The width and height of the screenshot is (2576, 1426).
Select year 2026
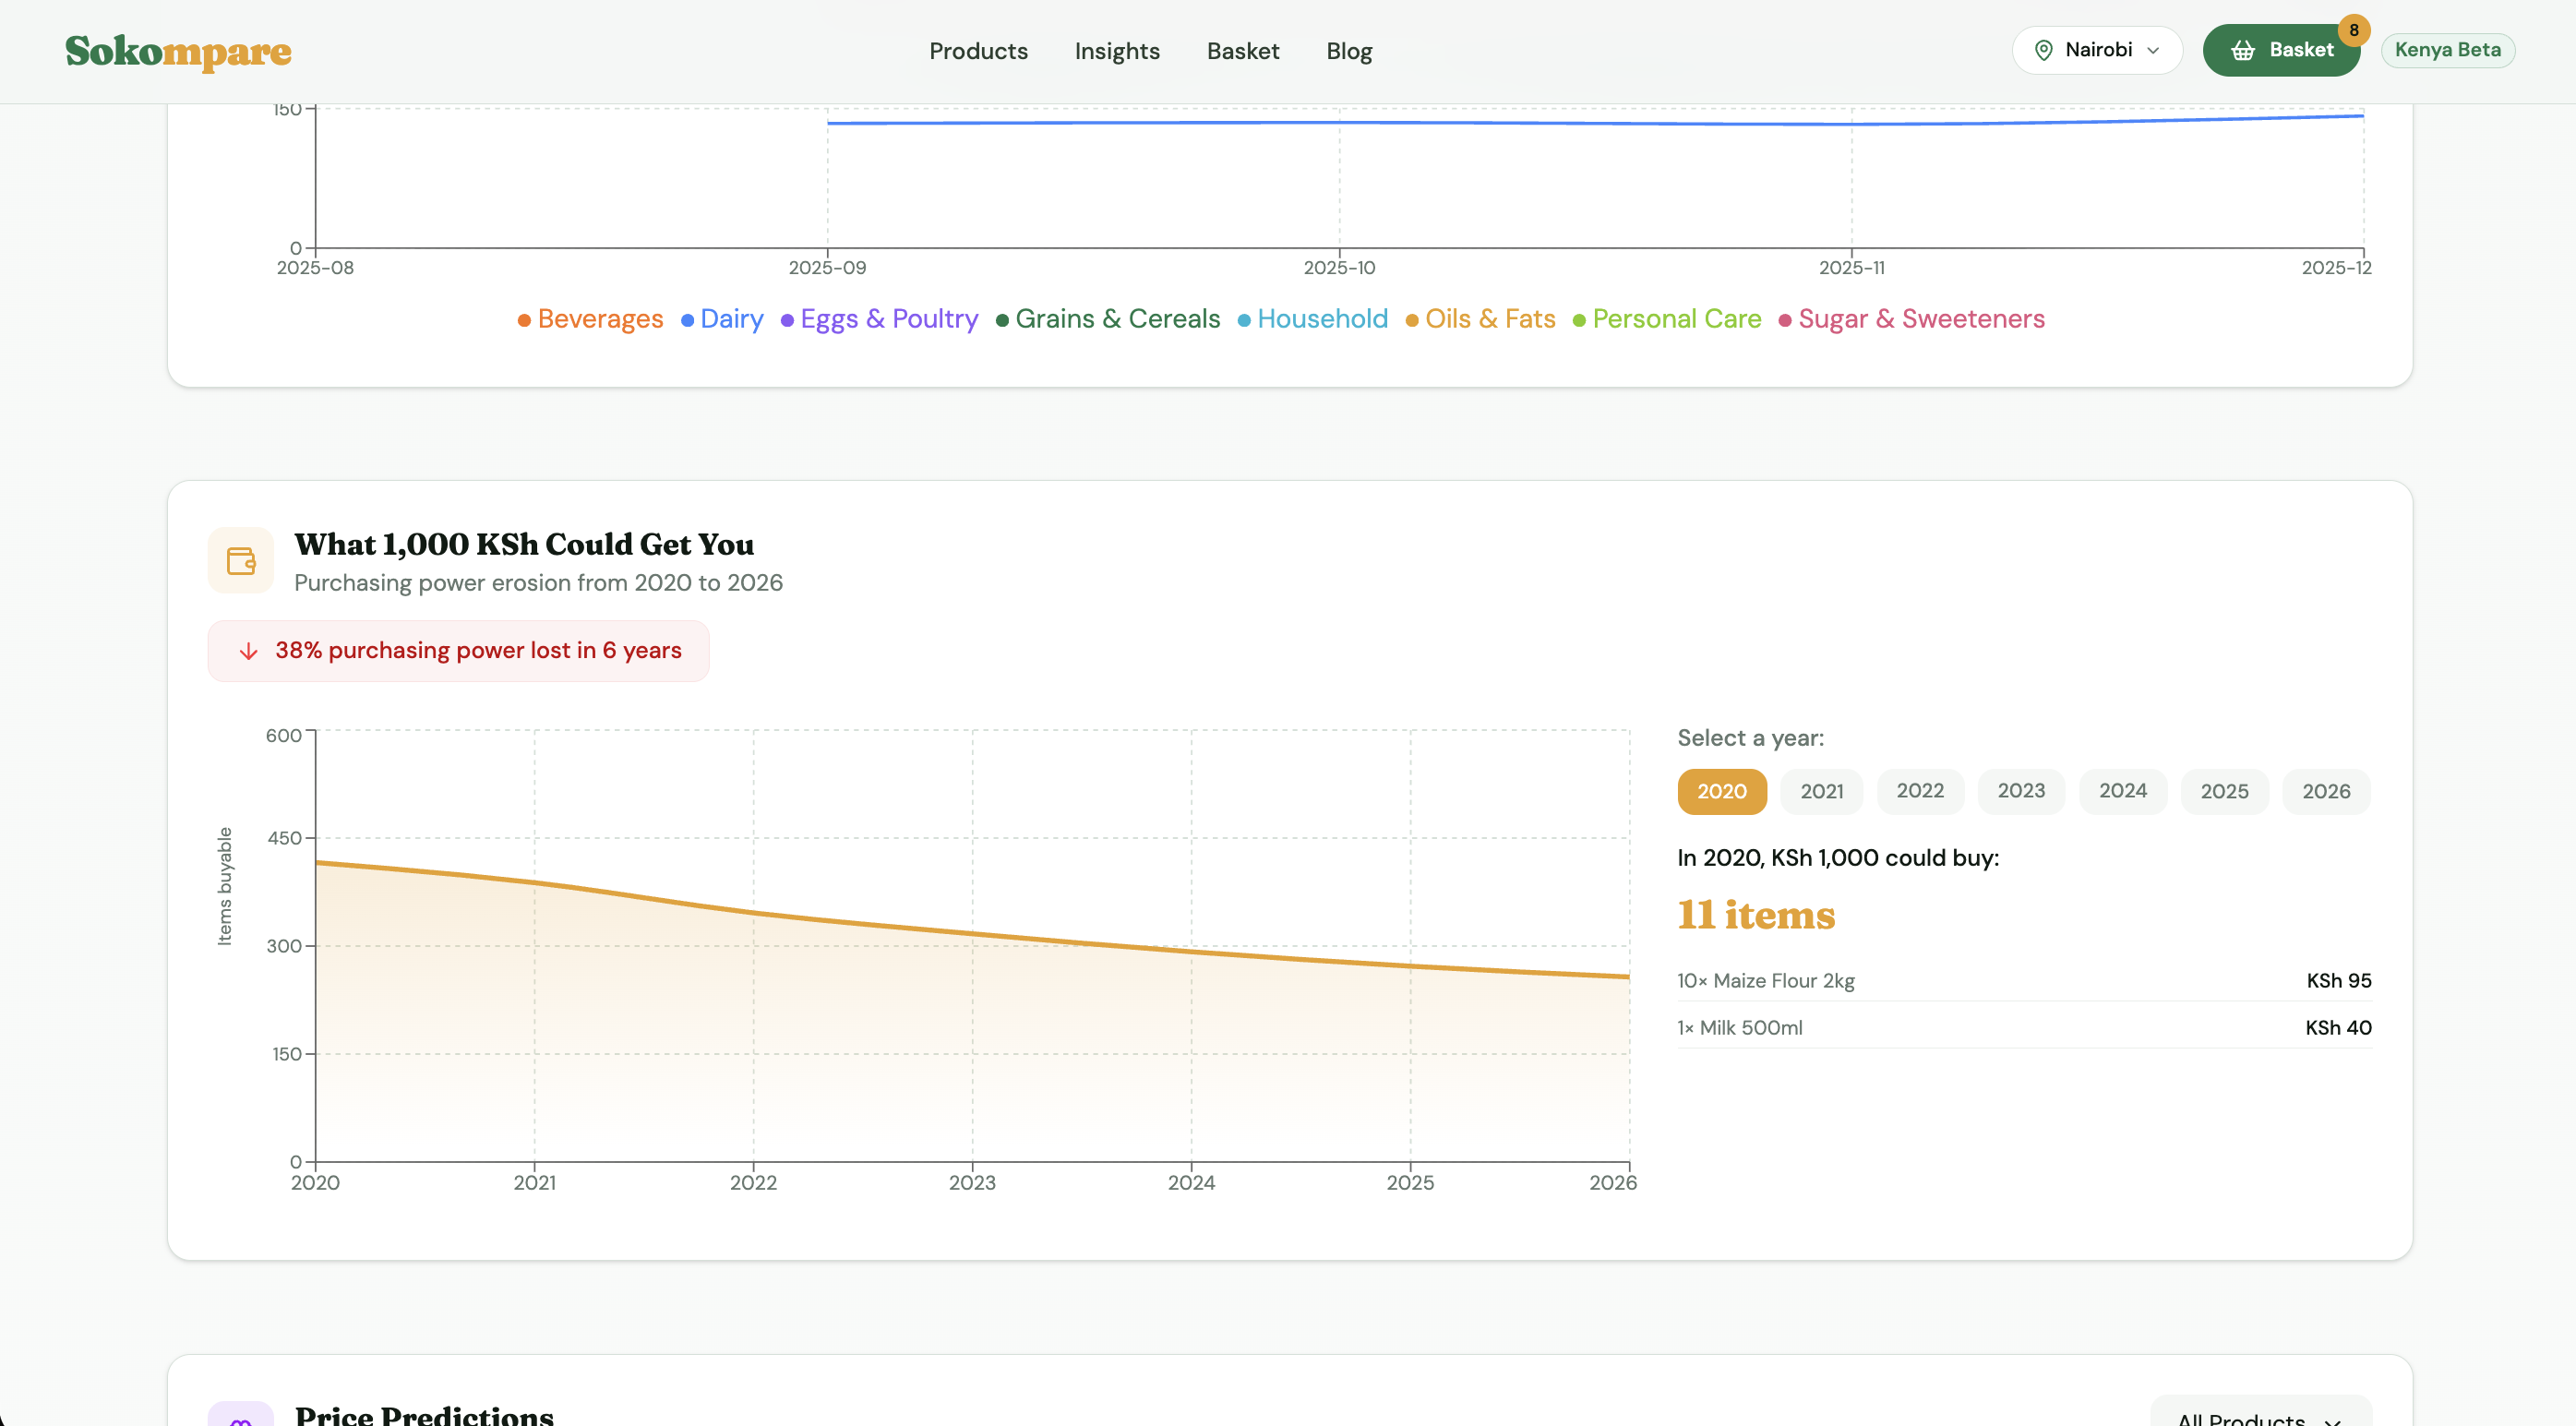pyautogui.click(x=2327, y=792)
